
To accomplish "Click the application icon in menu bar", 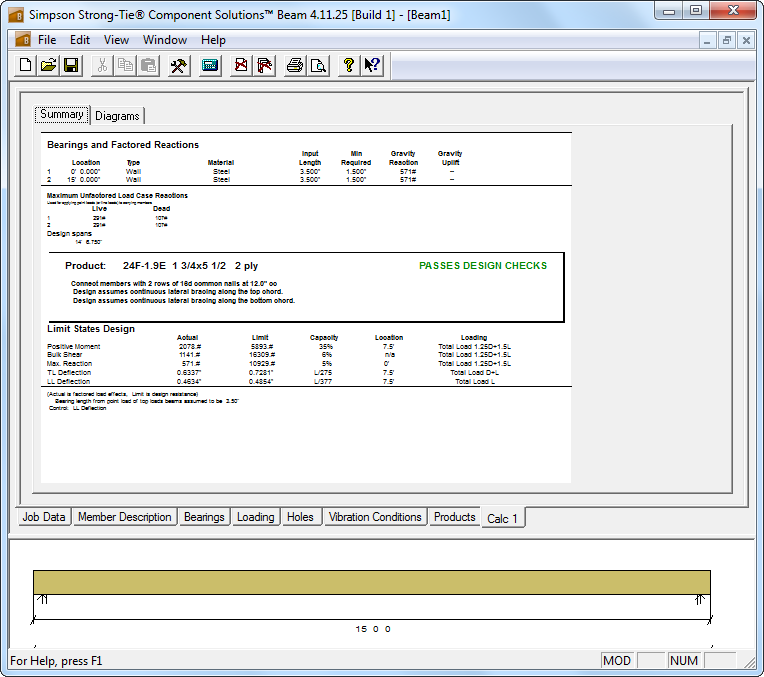I will (x=22, y=40).
